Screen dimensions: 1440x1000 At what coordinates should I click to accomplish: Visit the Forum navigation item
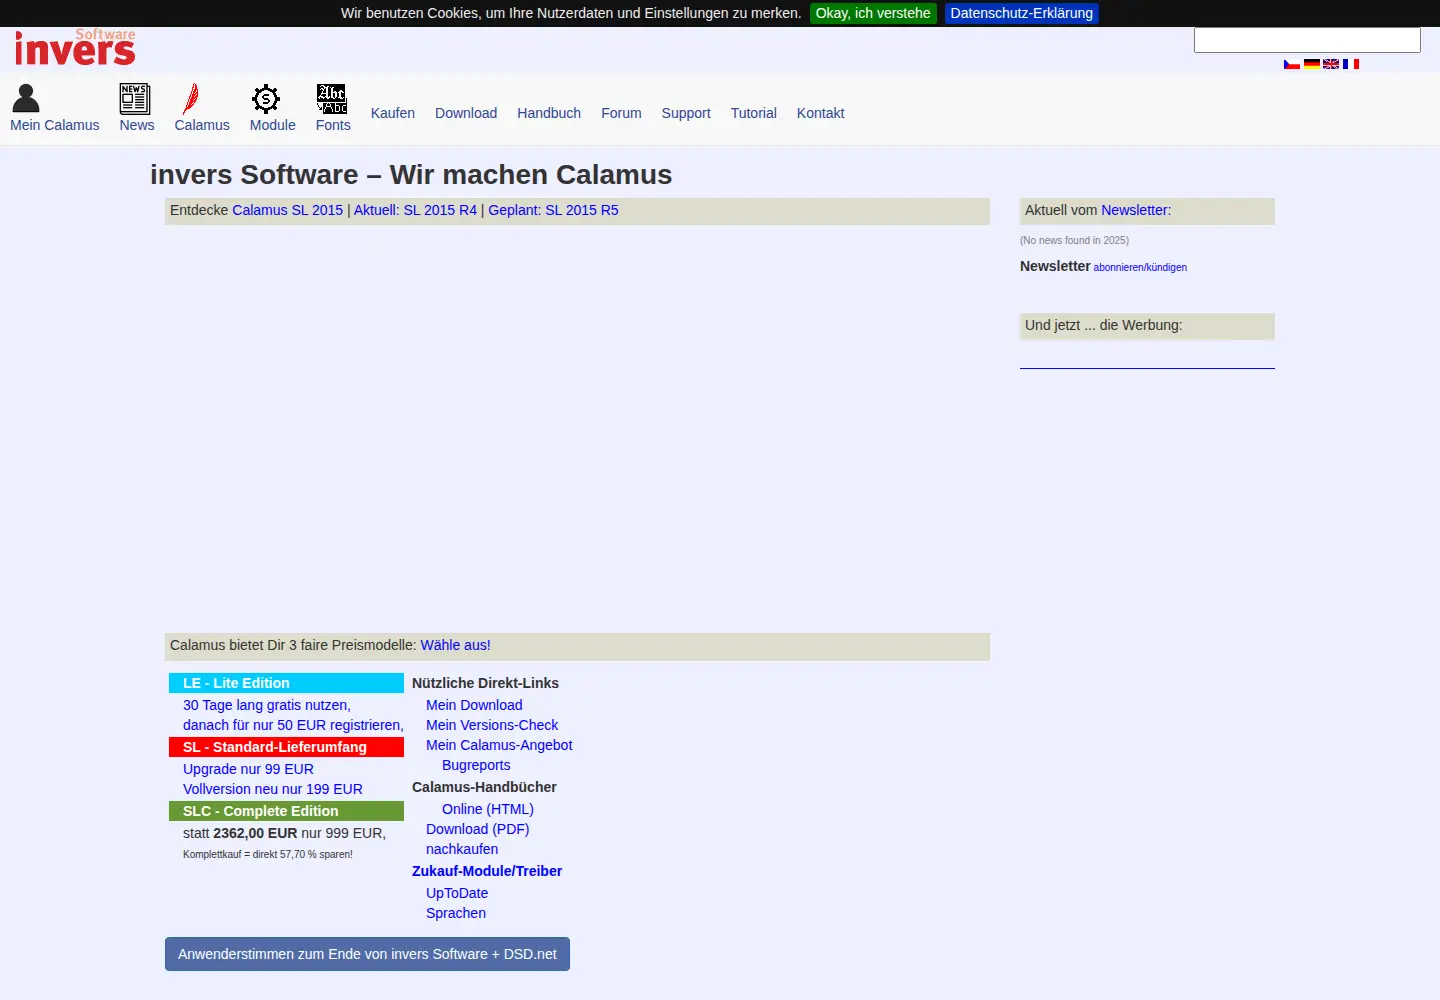tap(621, 113)
